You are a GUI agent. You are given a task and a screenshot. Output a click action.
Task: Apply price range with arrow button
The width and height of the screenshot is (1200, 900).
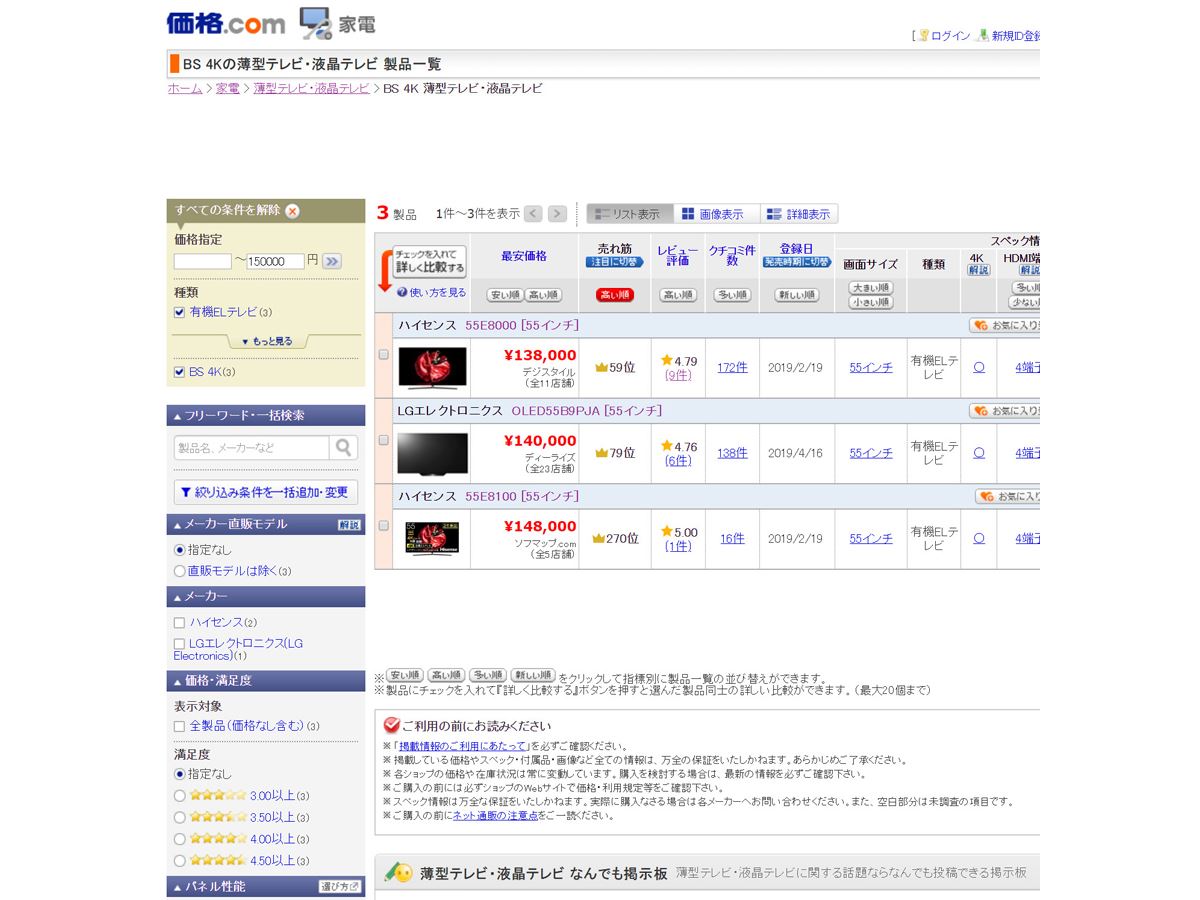click(x=332, y=261)
